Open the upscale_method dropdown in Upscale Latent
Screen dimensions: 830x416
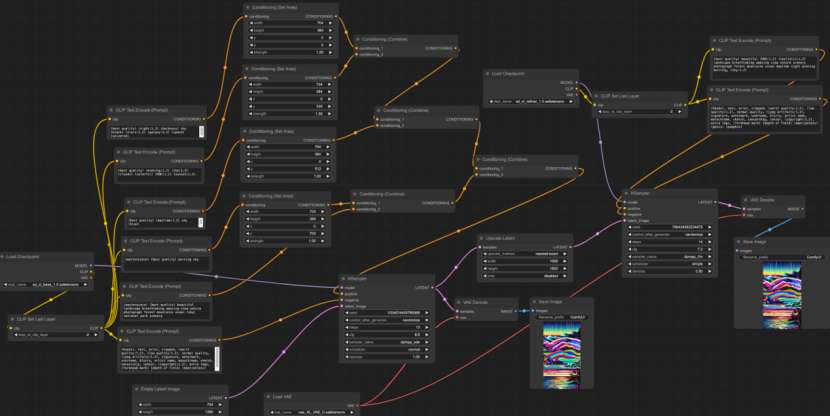525,254
